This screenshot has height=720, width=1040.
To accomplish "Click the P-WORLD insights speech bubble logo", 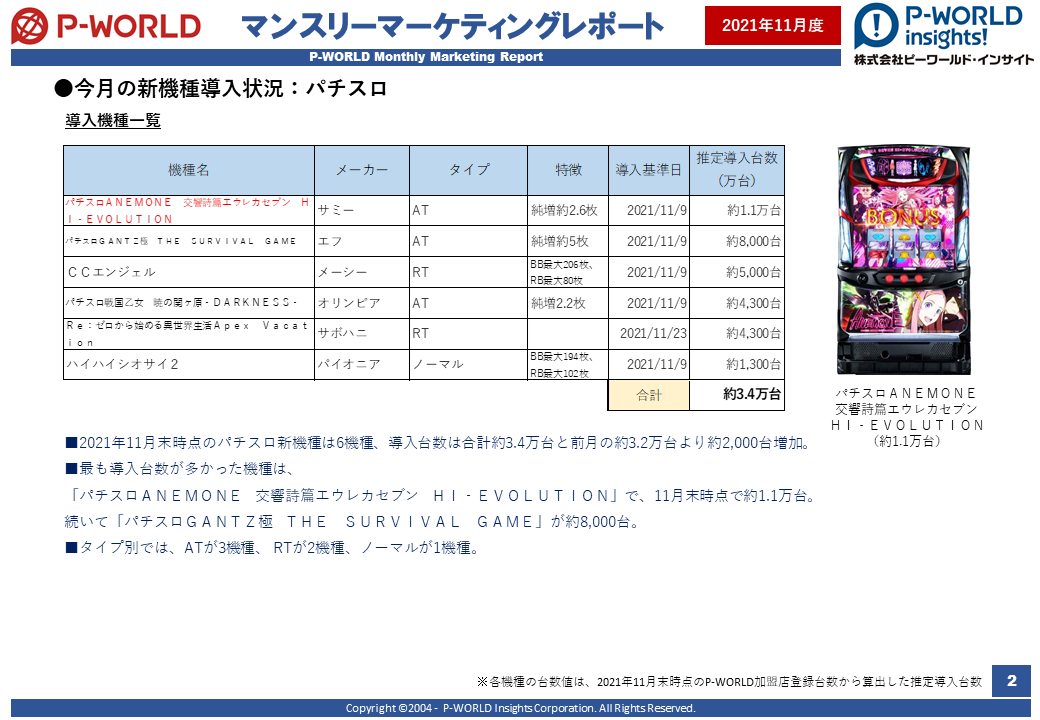I will 876,26.
